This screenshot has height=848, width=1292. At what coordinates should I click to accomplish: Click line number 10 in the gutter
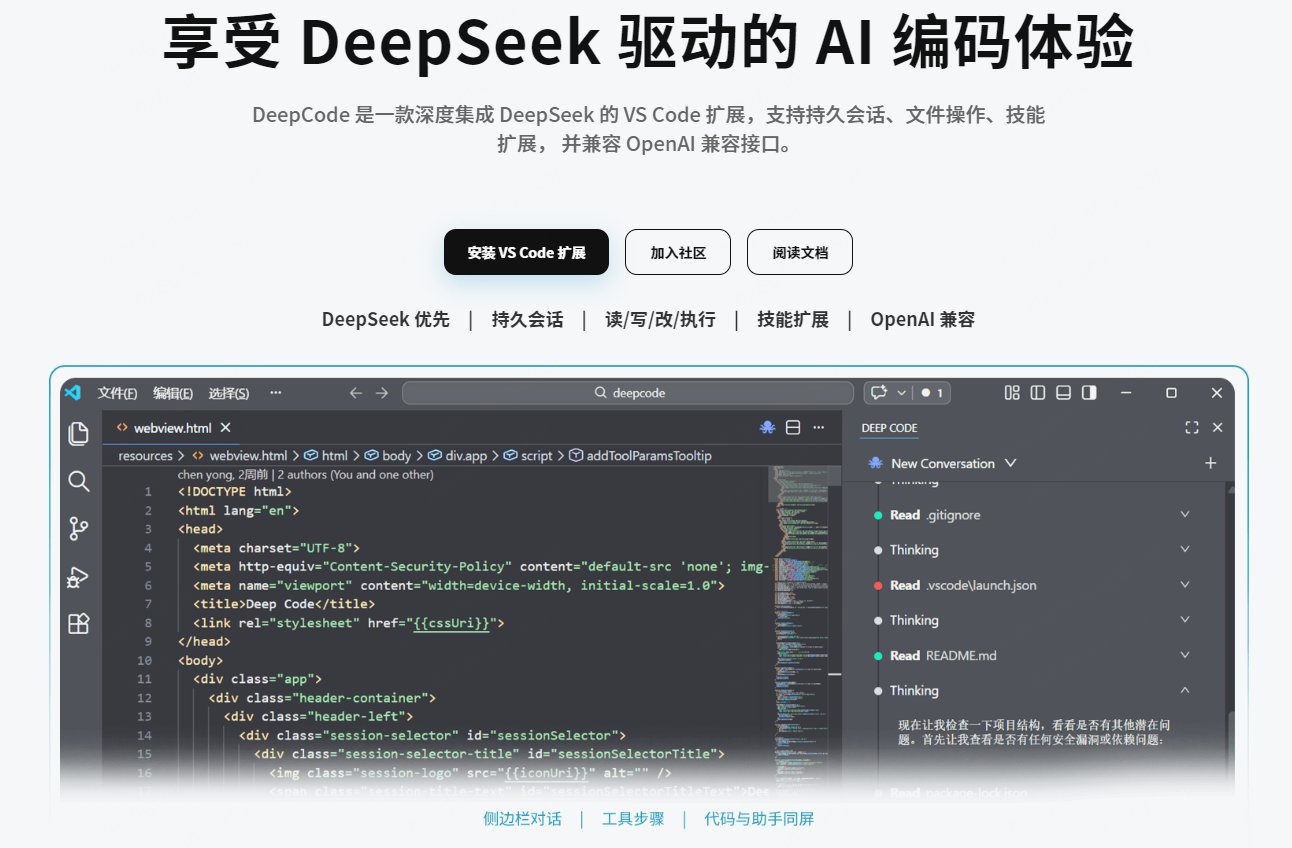coord(144,661)
